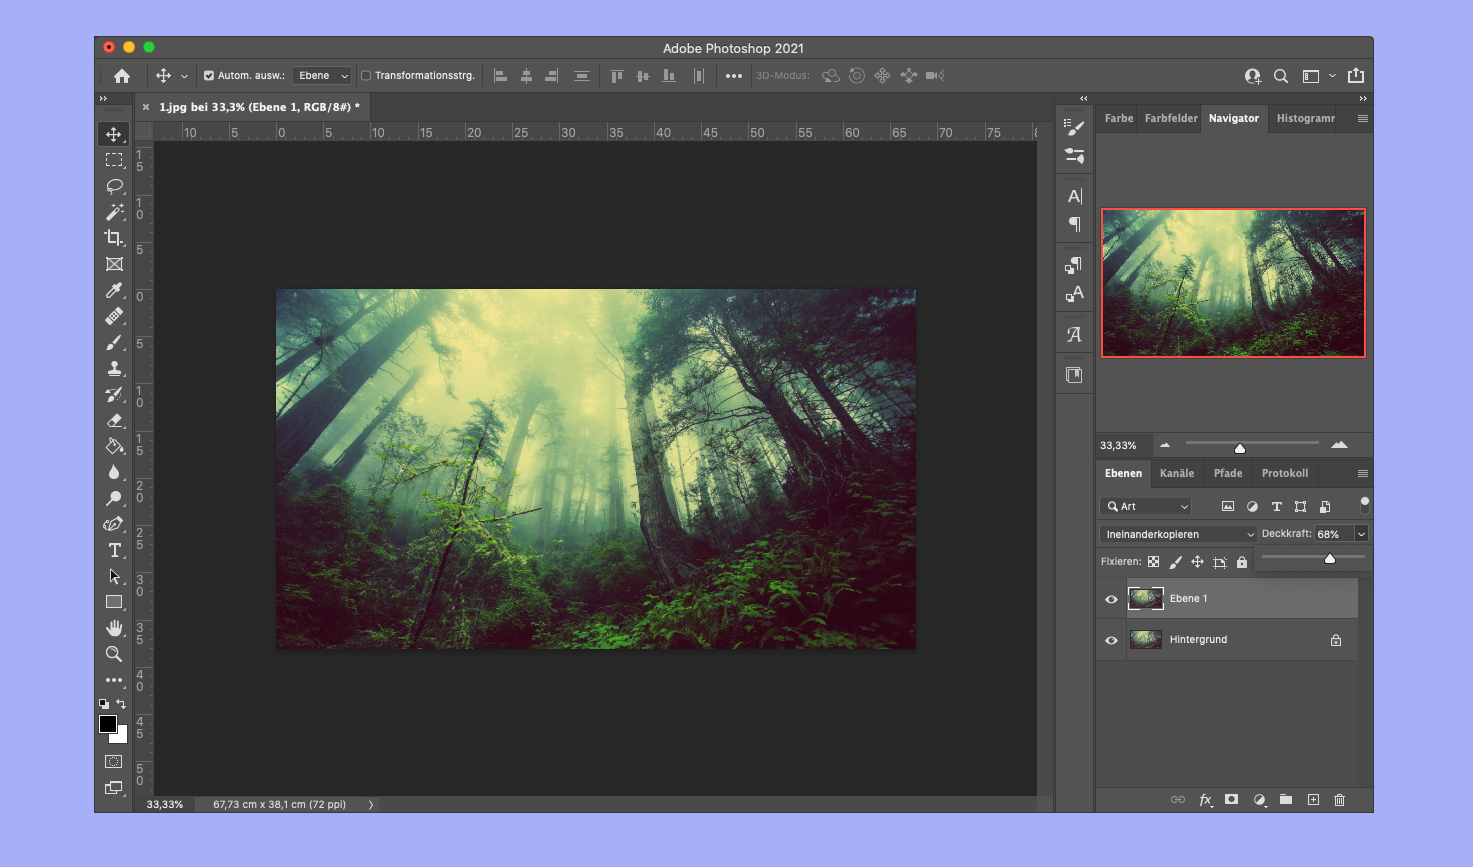Create a new layer group folder

point(1286,800)
